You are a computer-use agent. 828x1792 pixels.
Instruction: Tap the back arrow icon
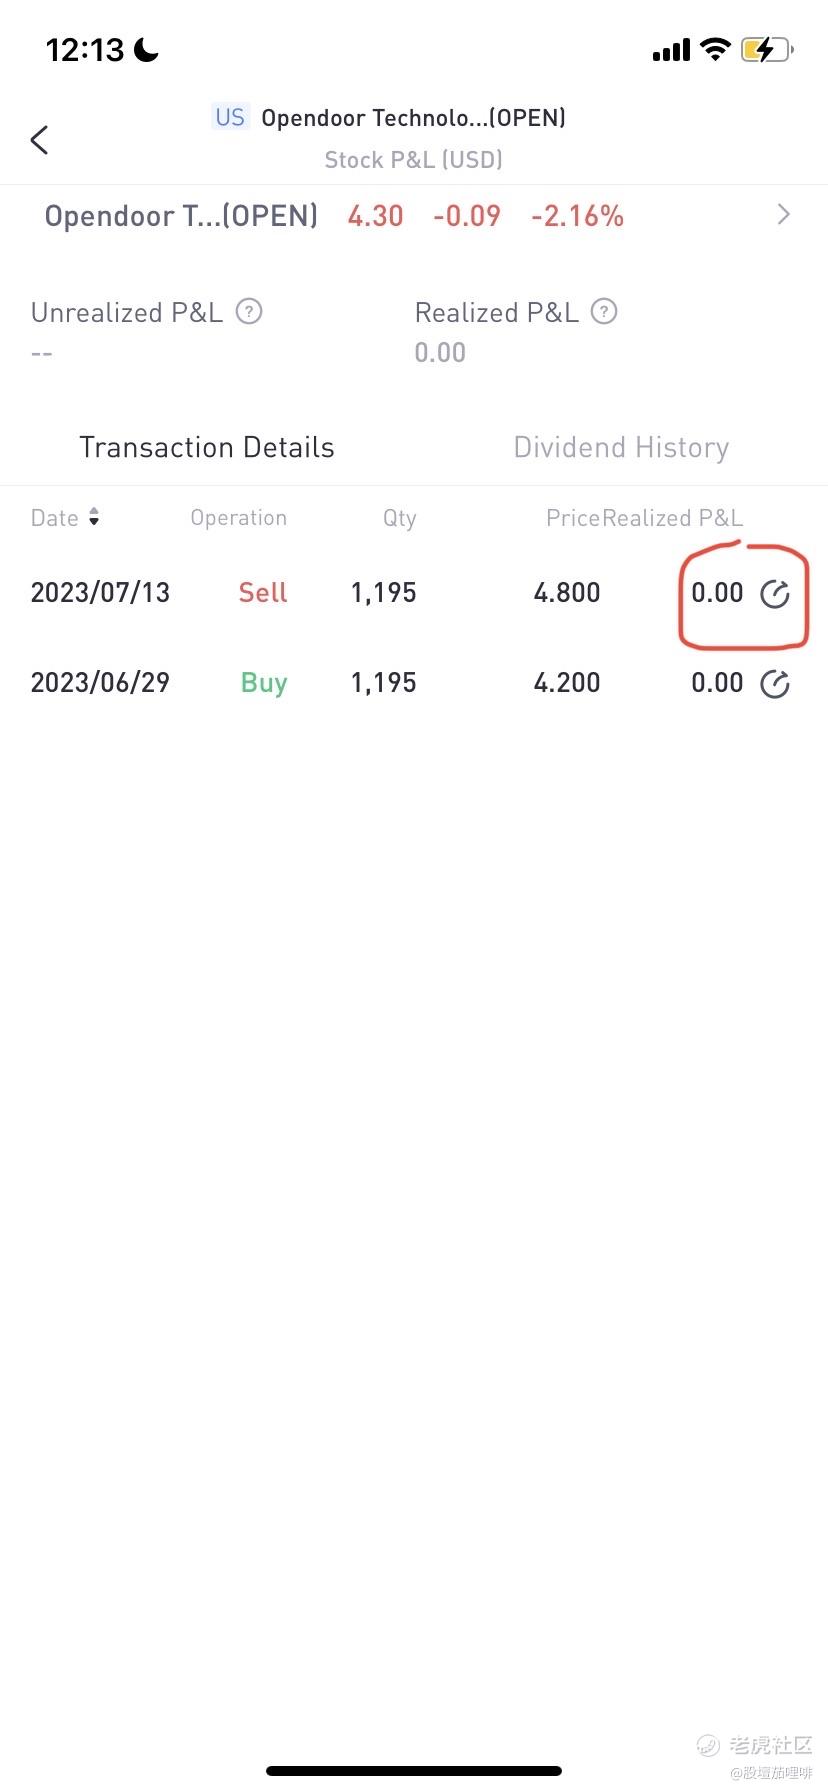click(x=39, y=140)
